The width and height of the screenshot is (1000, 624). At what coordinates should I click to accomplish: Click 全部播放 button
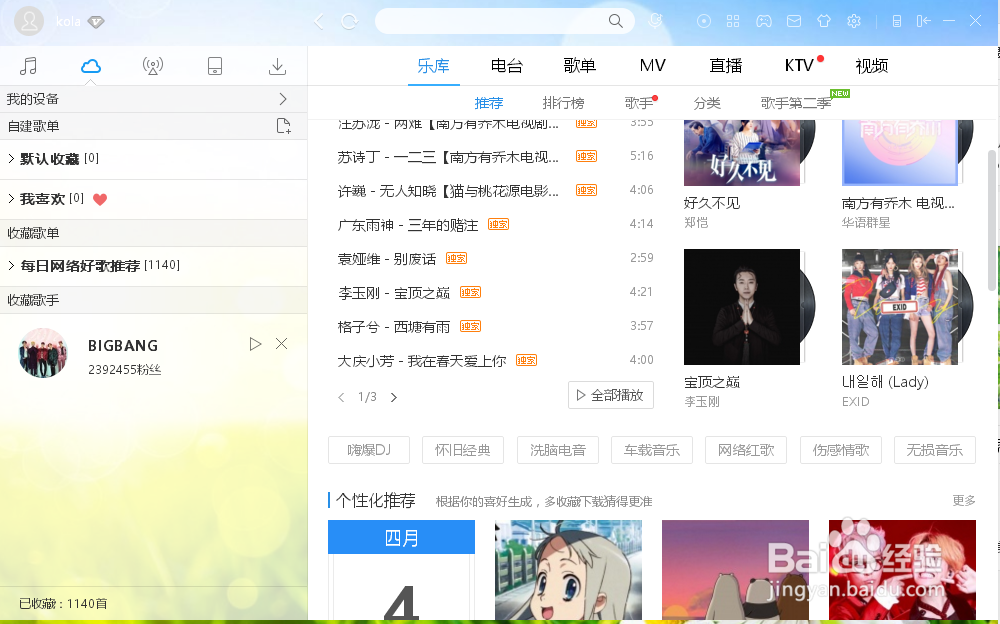(x=611, y=396)
